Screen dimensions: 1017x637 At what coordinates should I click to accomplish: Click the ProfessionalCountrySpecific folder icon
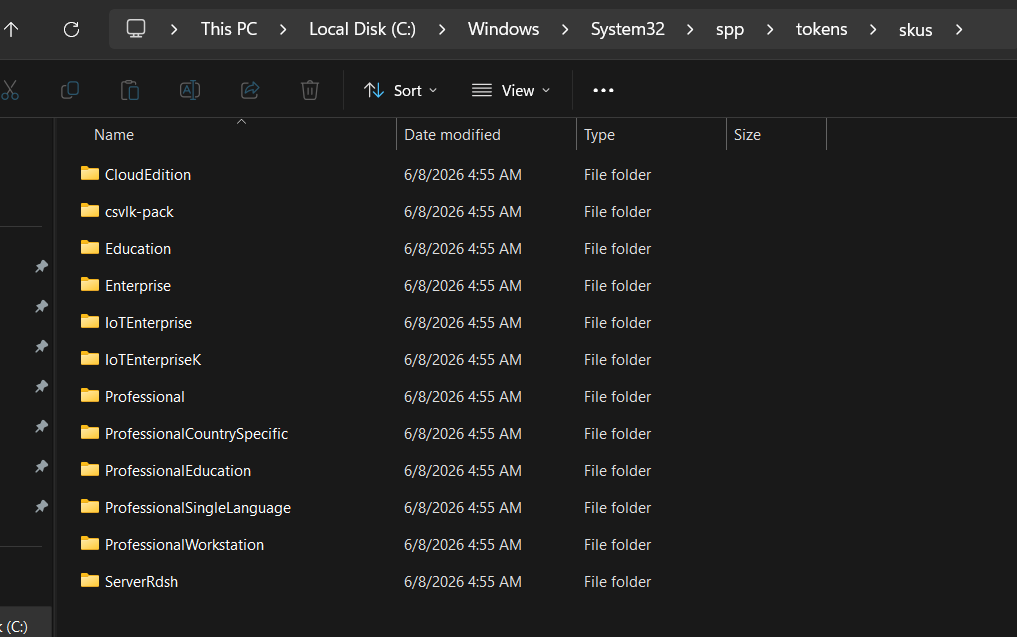[x=90, y=432]
